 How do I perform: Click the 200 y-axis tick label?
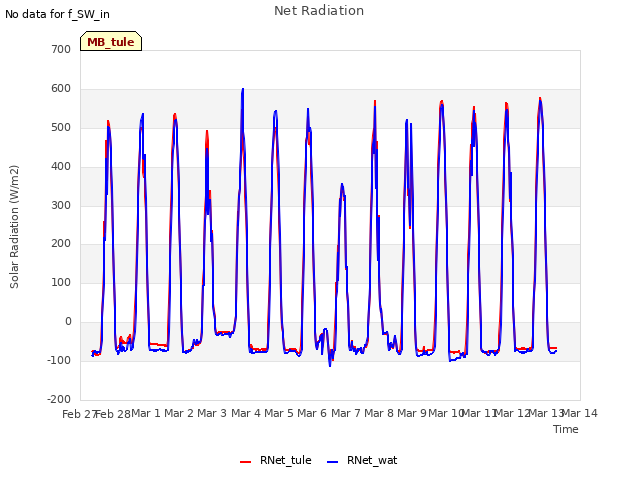(x=61, y=244)
